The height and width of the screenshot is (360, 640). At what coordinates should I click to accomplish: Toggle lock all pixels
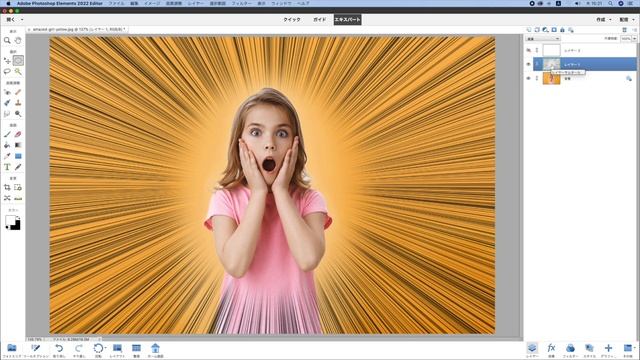(562, 30)
